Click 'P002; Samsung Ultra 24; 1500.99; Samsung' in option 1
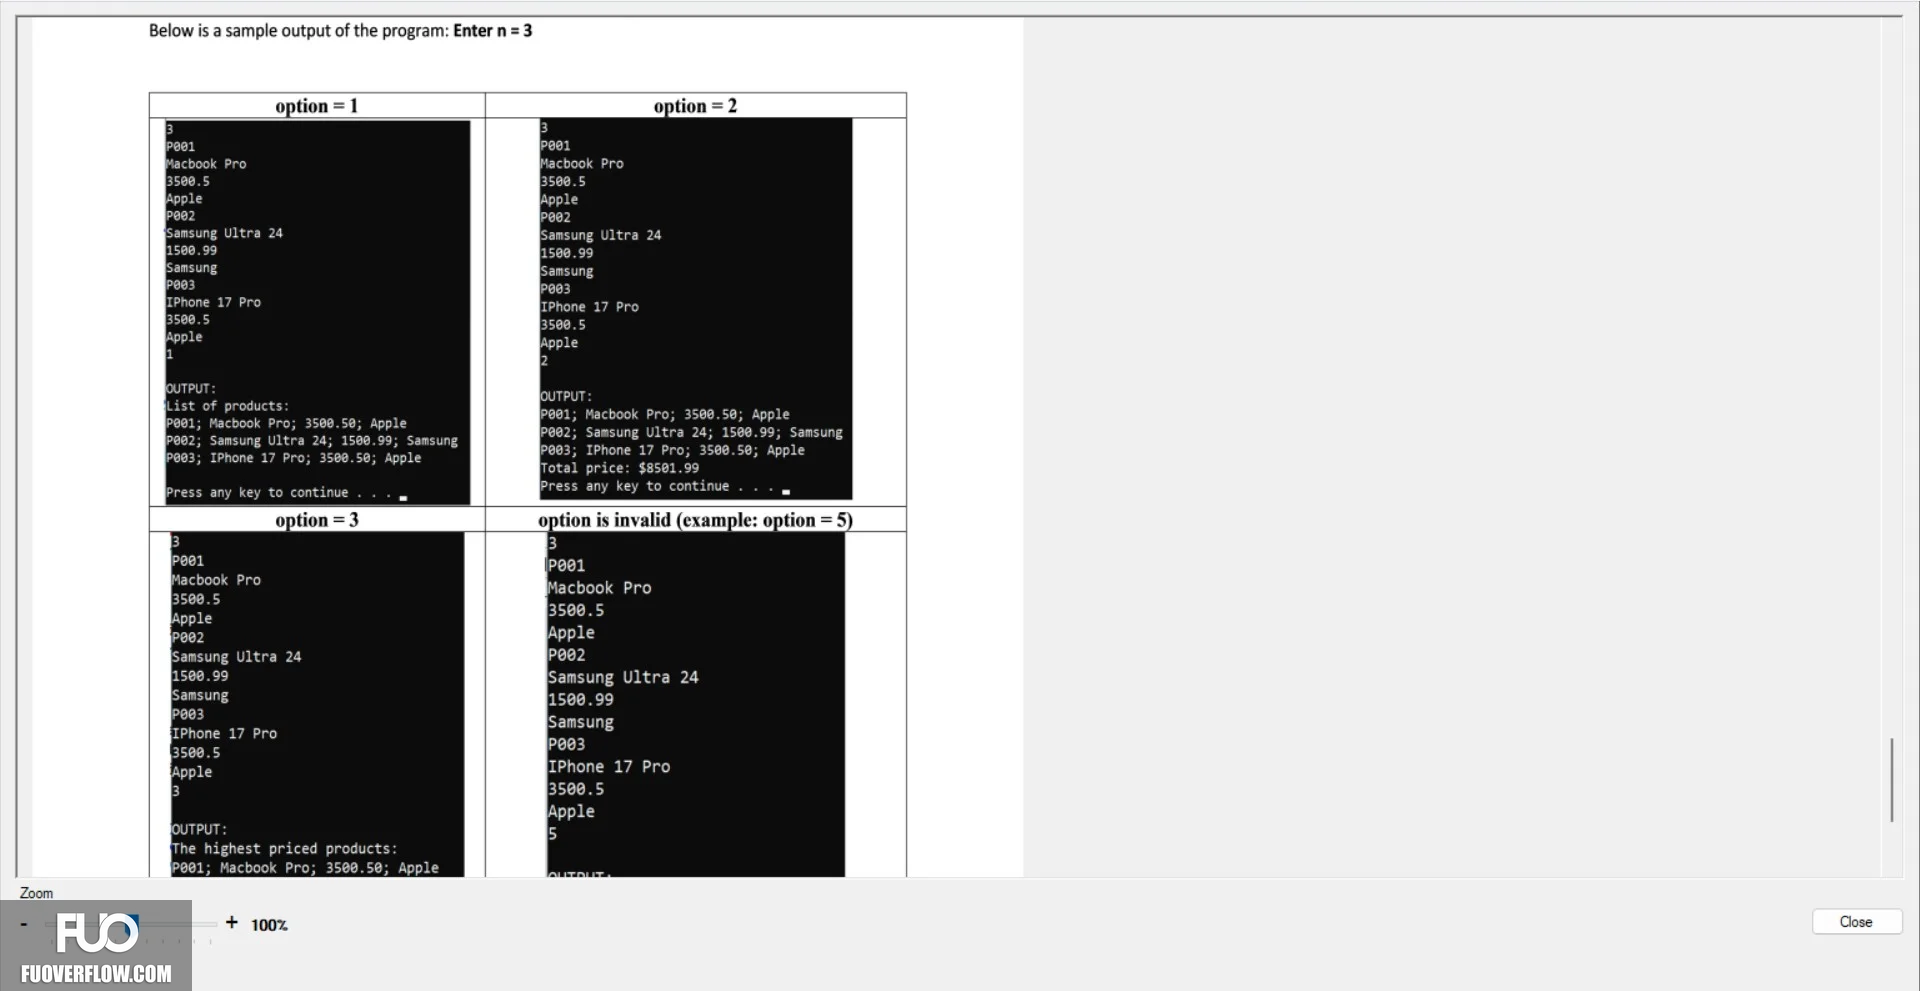The image size is (1920, 991). [312, 441]
